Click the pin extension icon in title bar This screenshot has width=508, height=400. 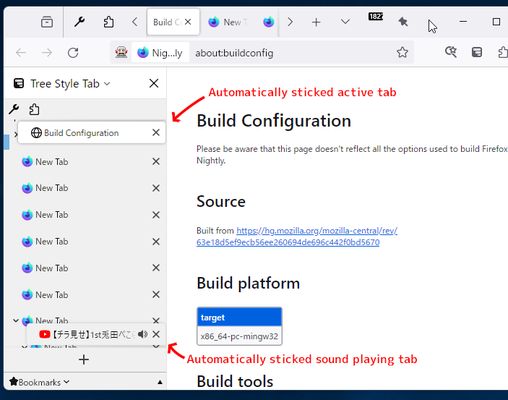coord(403,22)
